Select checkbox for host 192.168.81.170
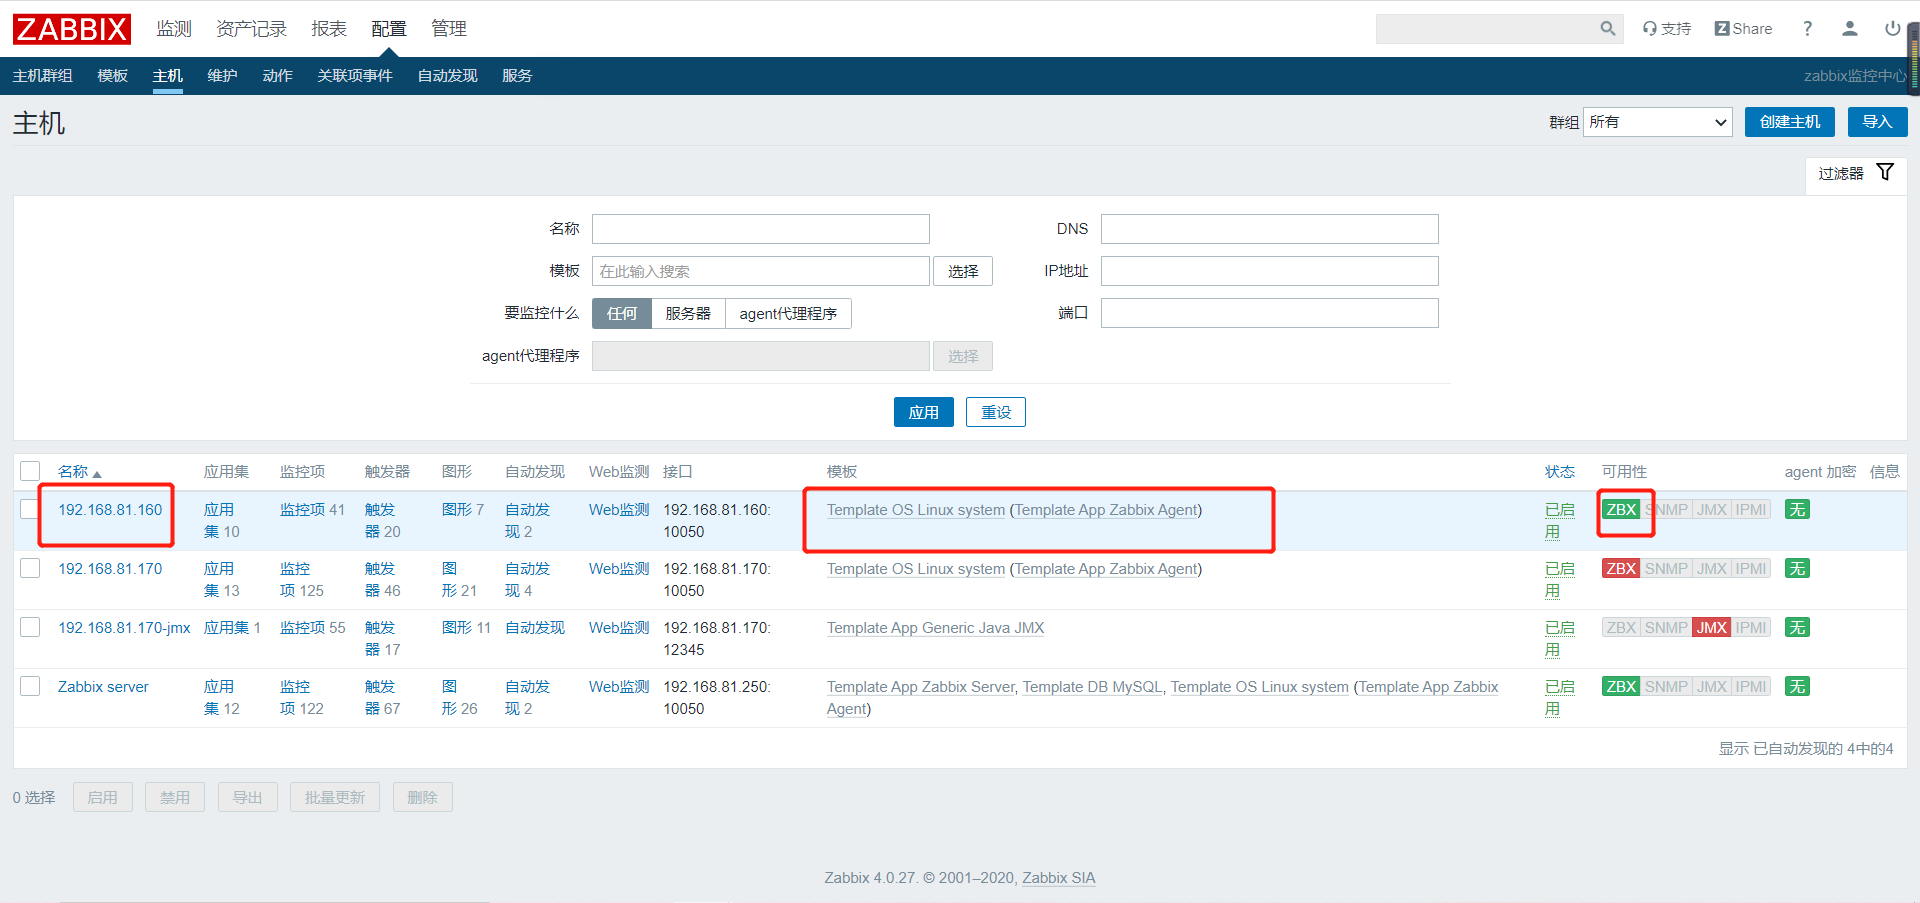Image resolution: width=1920 pixels, height=903 pixels. 30,568
